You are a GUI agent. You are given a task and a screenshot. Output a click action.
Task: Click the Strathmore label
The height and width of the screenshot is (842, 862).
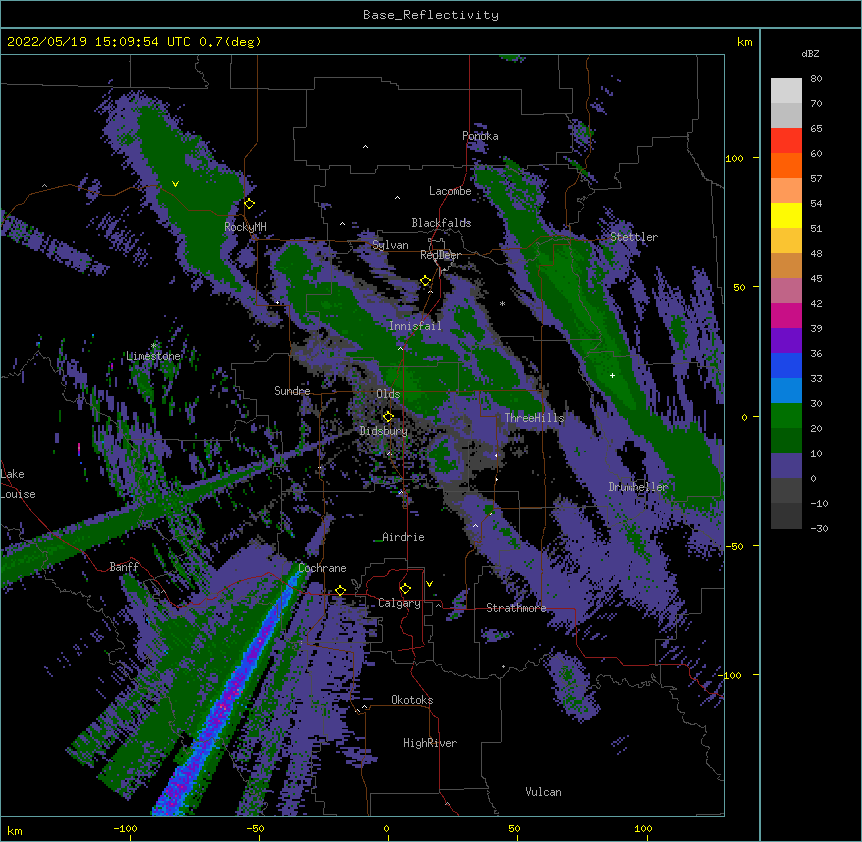(x=516, y=608)
